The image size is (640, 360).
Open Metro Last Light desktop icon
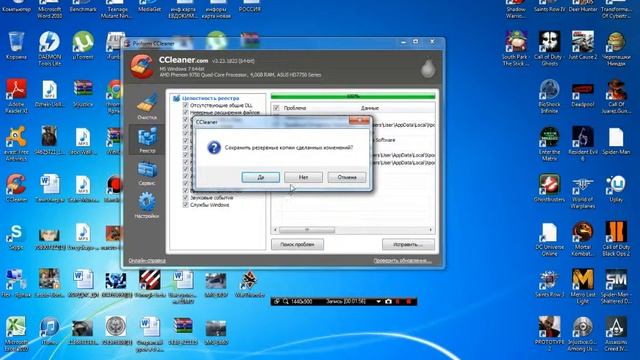(582, 286)
